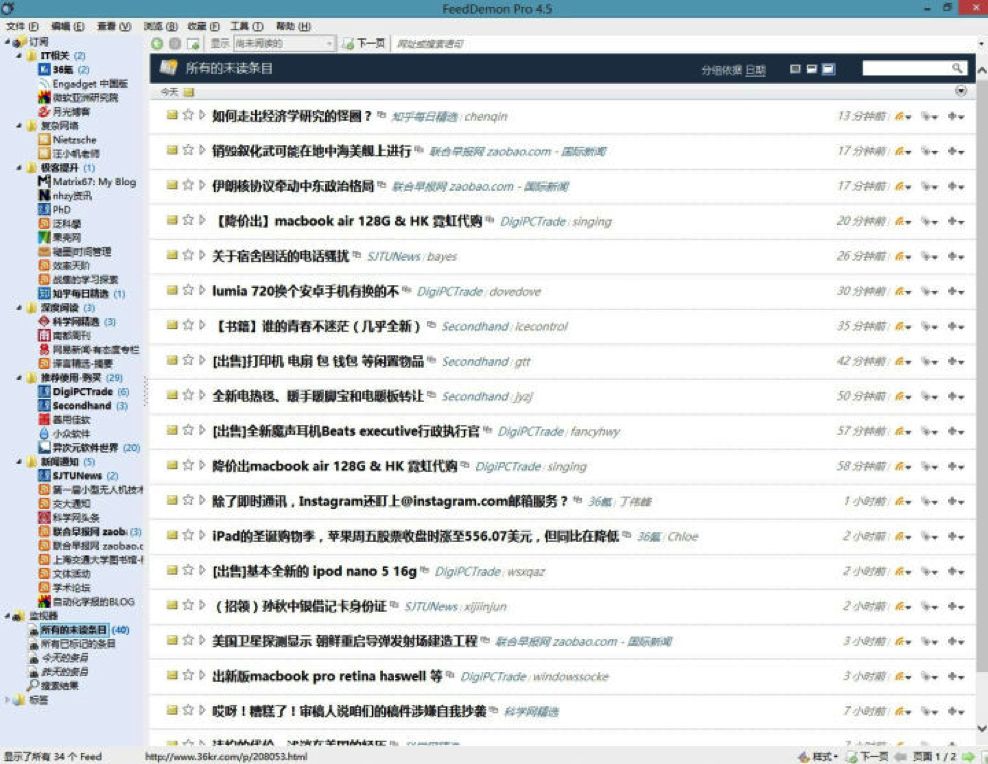
Task: Open the 工具 menu
Action: (246, 26)
